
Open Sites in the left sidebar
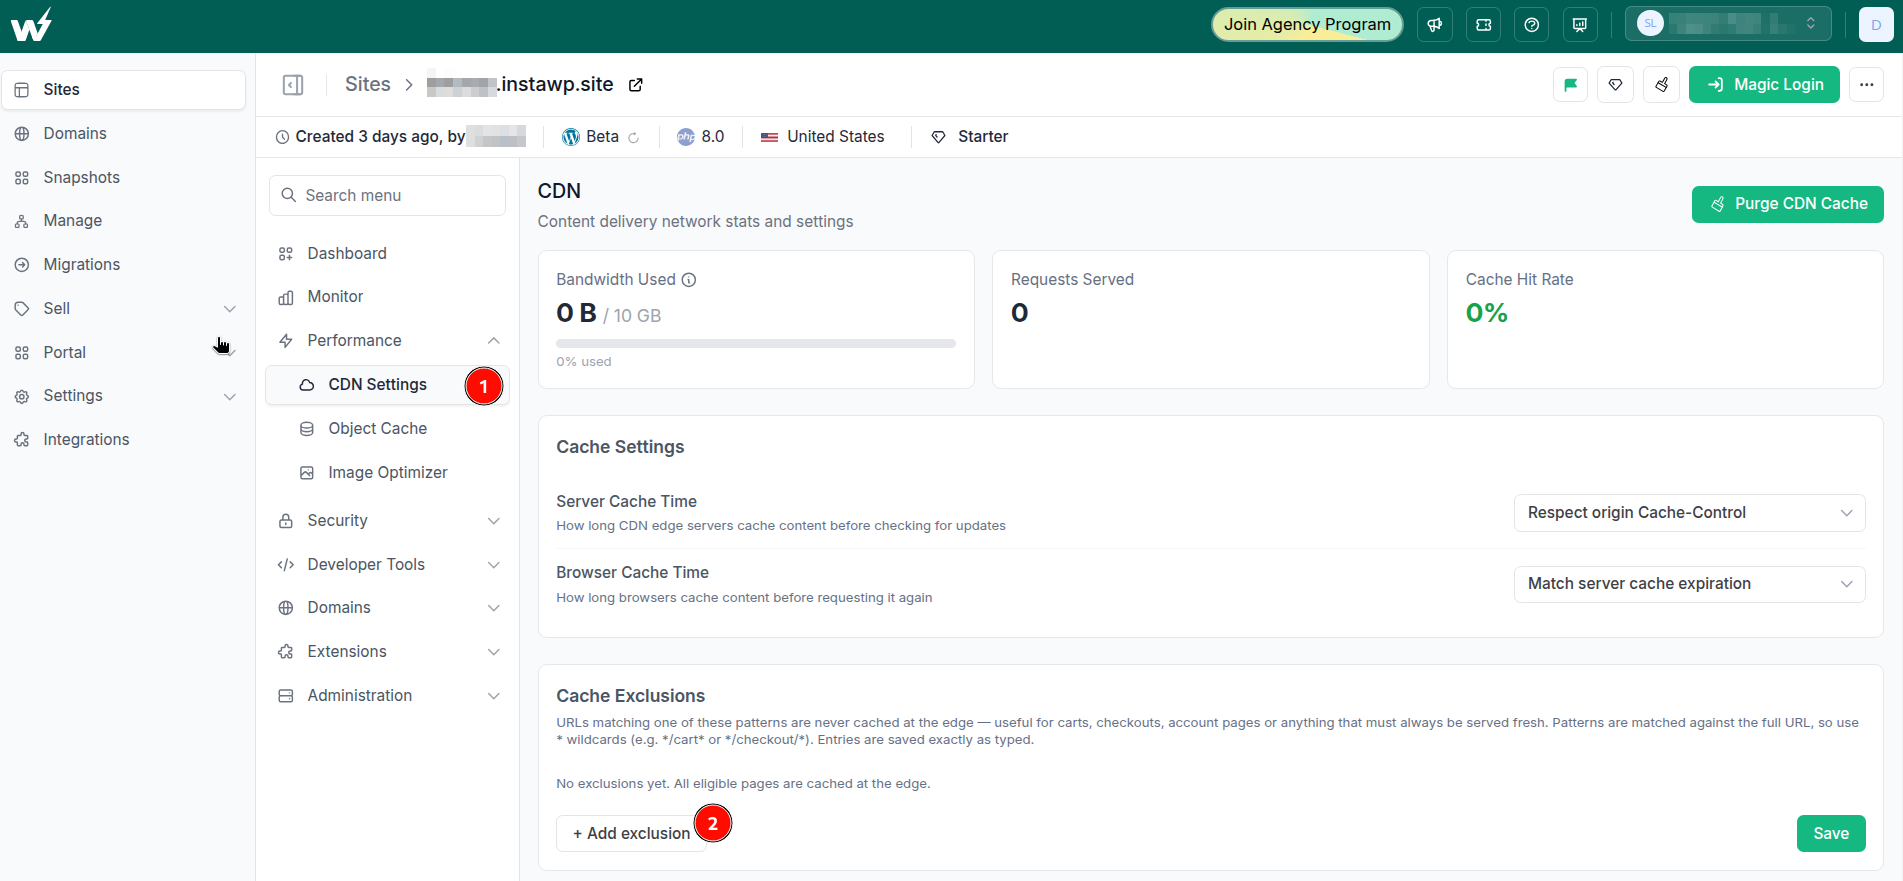coord(124,90)
